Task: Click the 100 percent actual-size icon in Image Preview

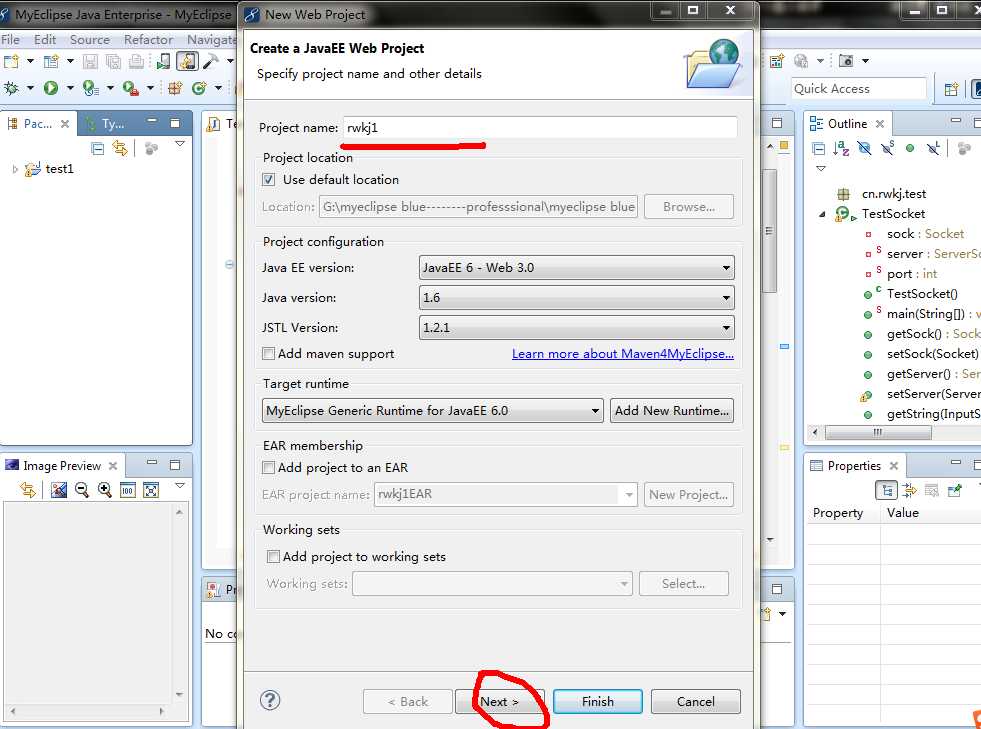Action: coord(128,489)
